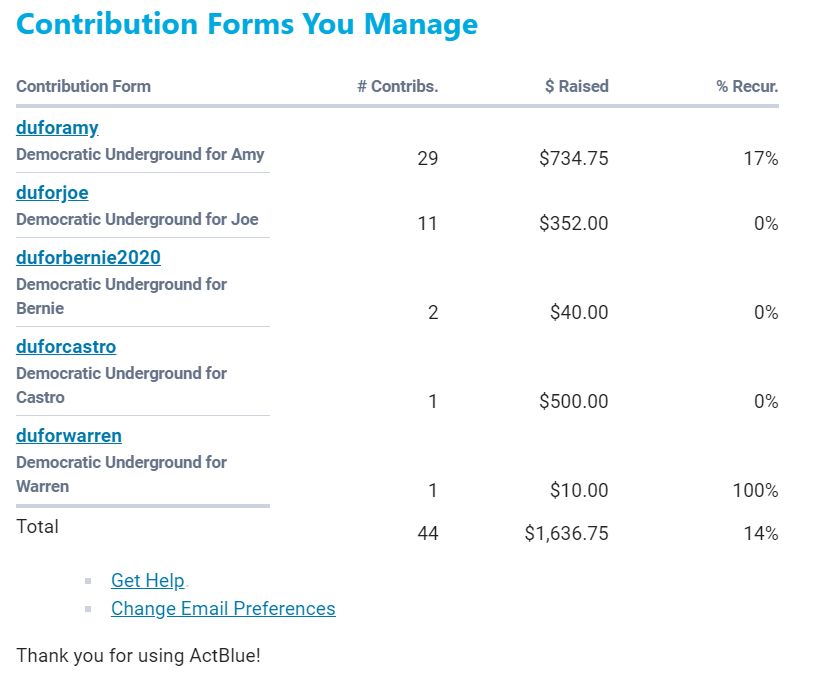This screenshot has height=681, width=815.
Task: Open the duforjoe contribution form link
Action: (x=52, y=193)
